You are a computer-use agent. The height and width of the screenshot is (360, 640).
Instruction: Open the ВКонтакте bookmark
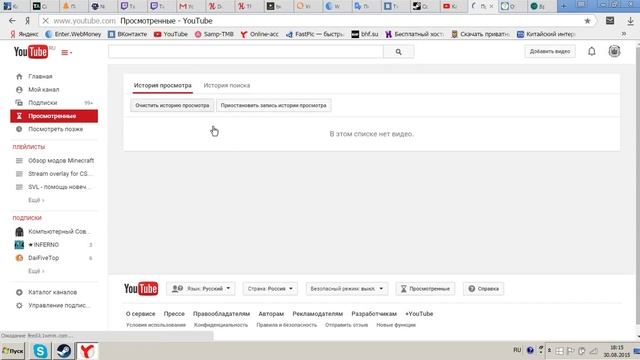coord(127,34)
